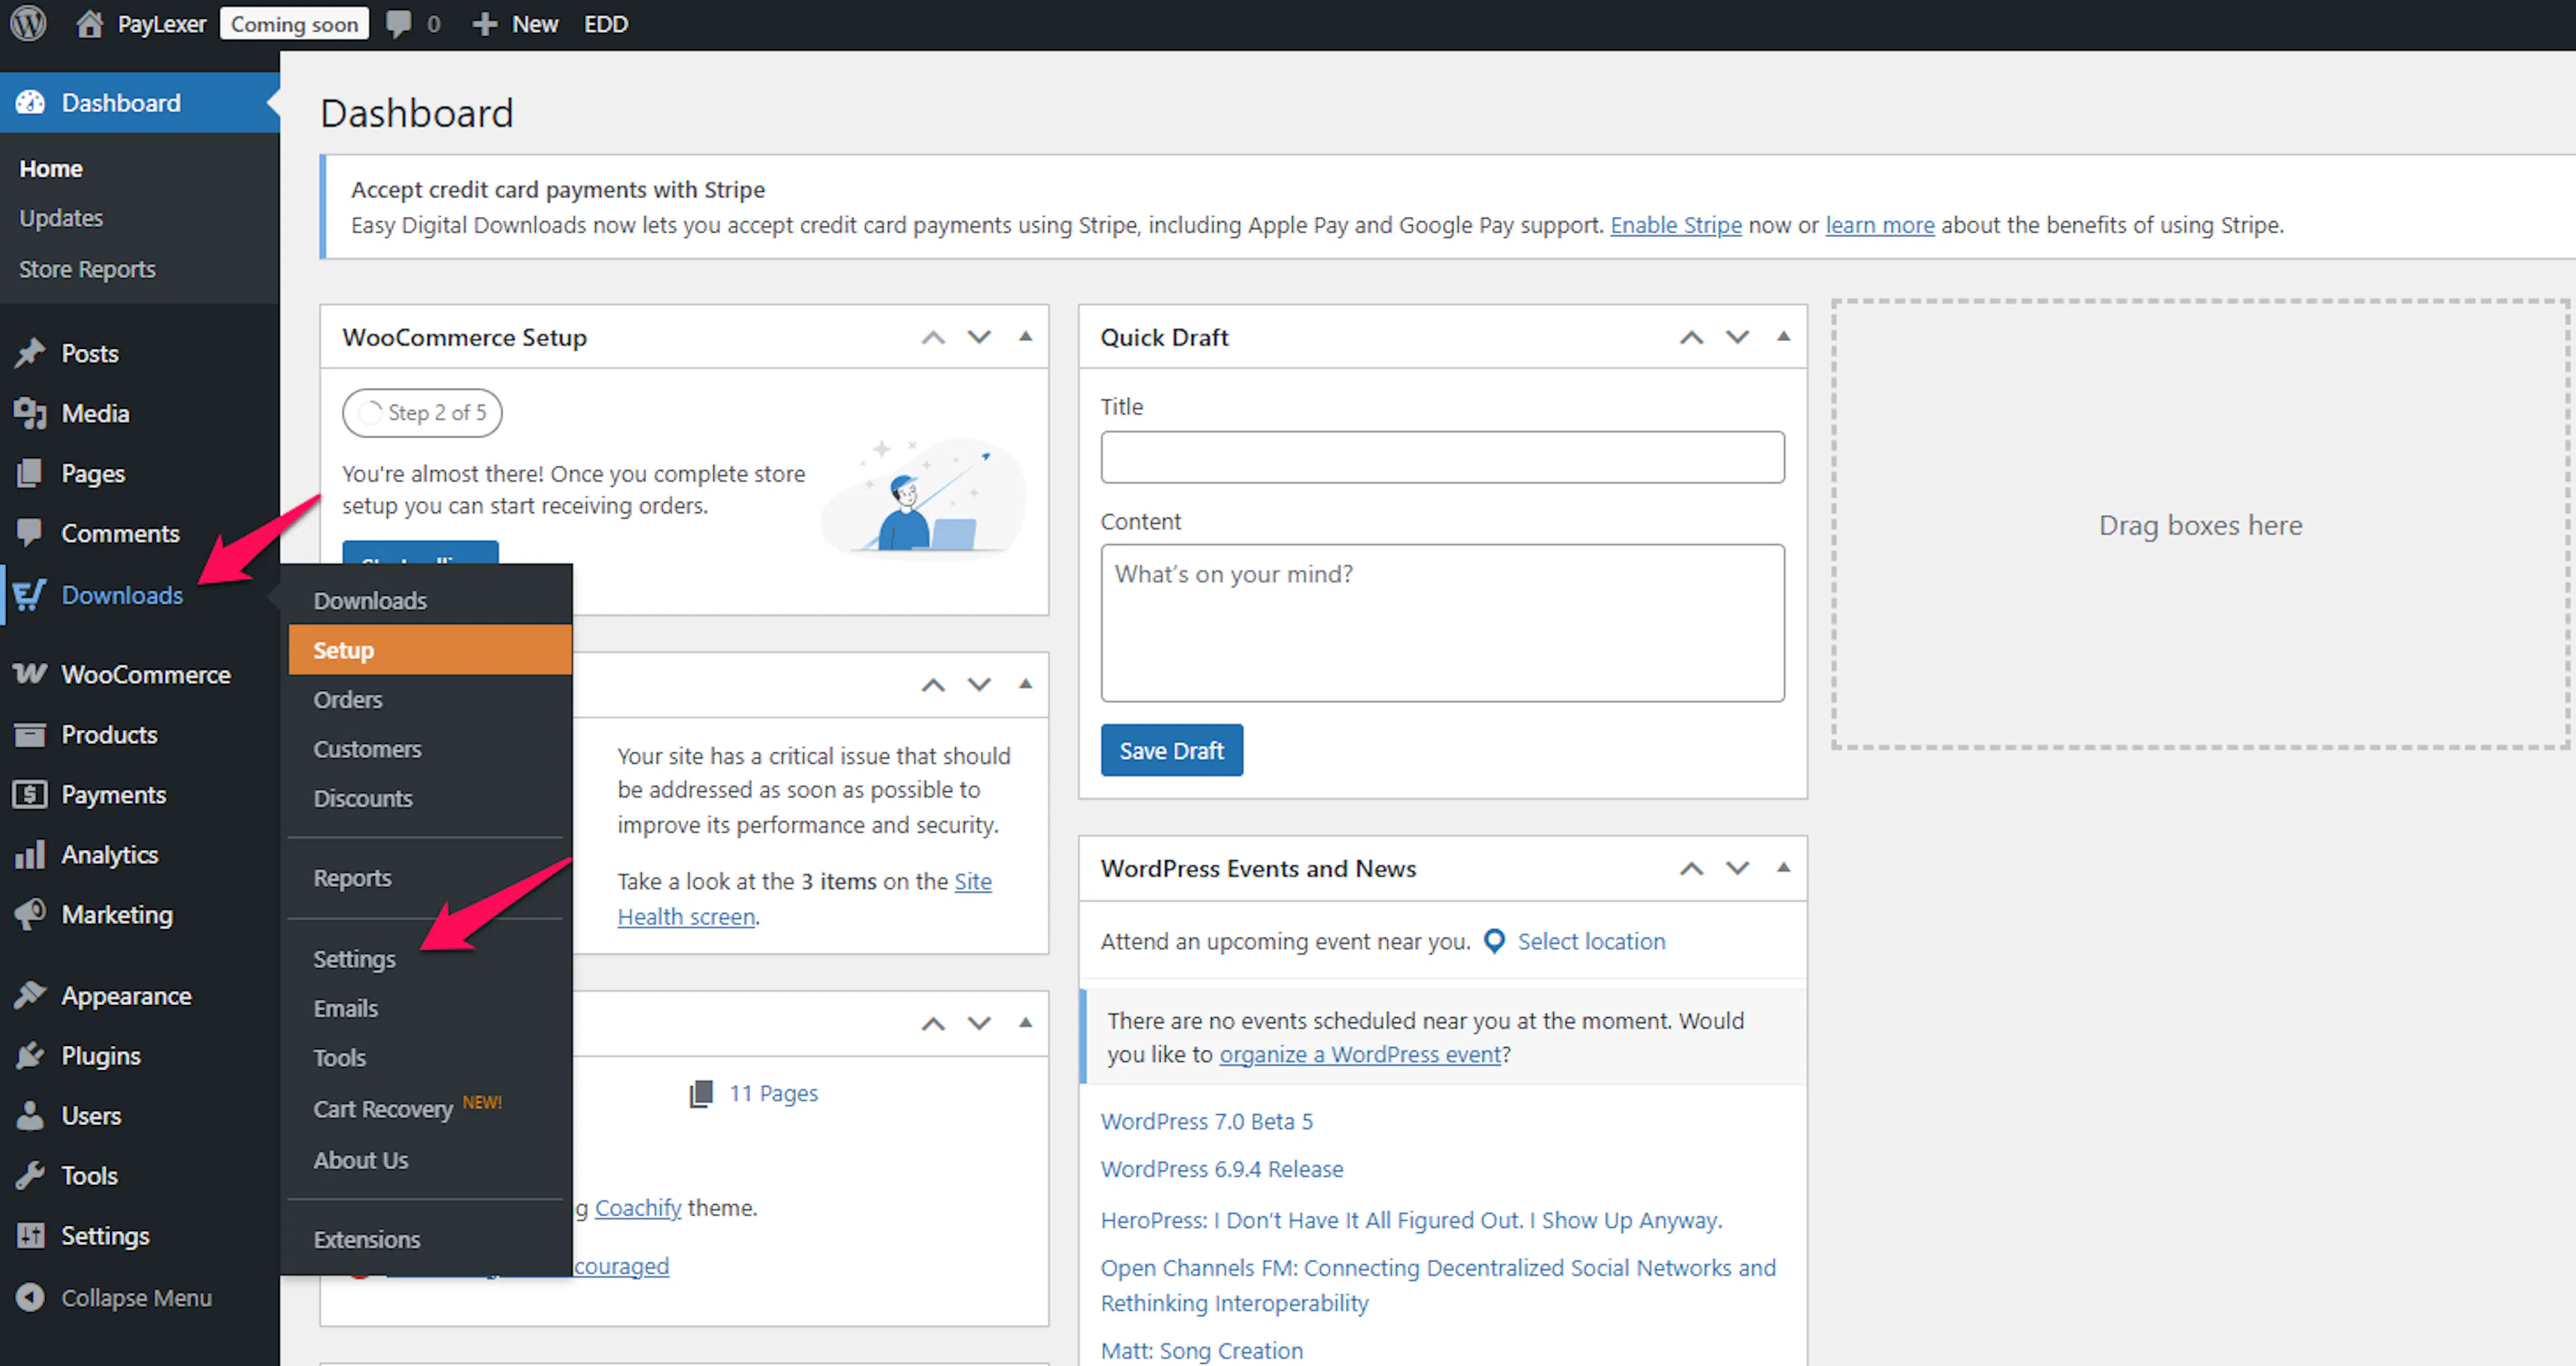Click the WordPress logo icon
The image size is (2576, 1366).
point(28,24)
